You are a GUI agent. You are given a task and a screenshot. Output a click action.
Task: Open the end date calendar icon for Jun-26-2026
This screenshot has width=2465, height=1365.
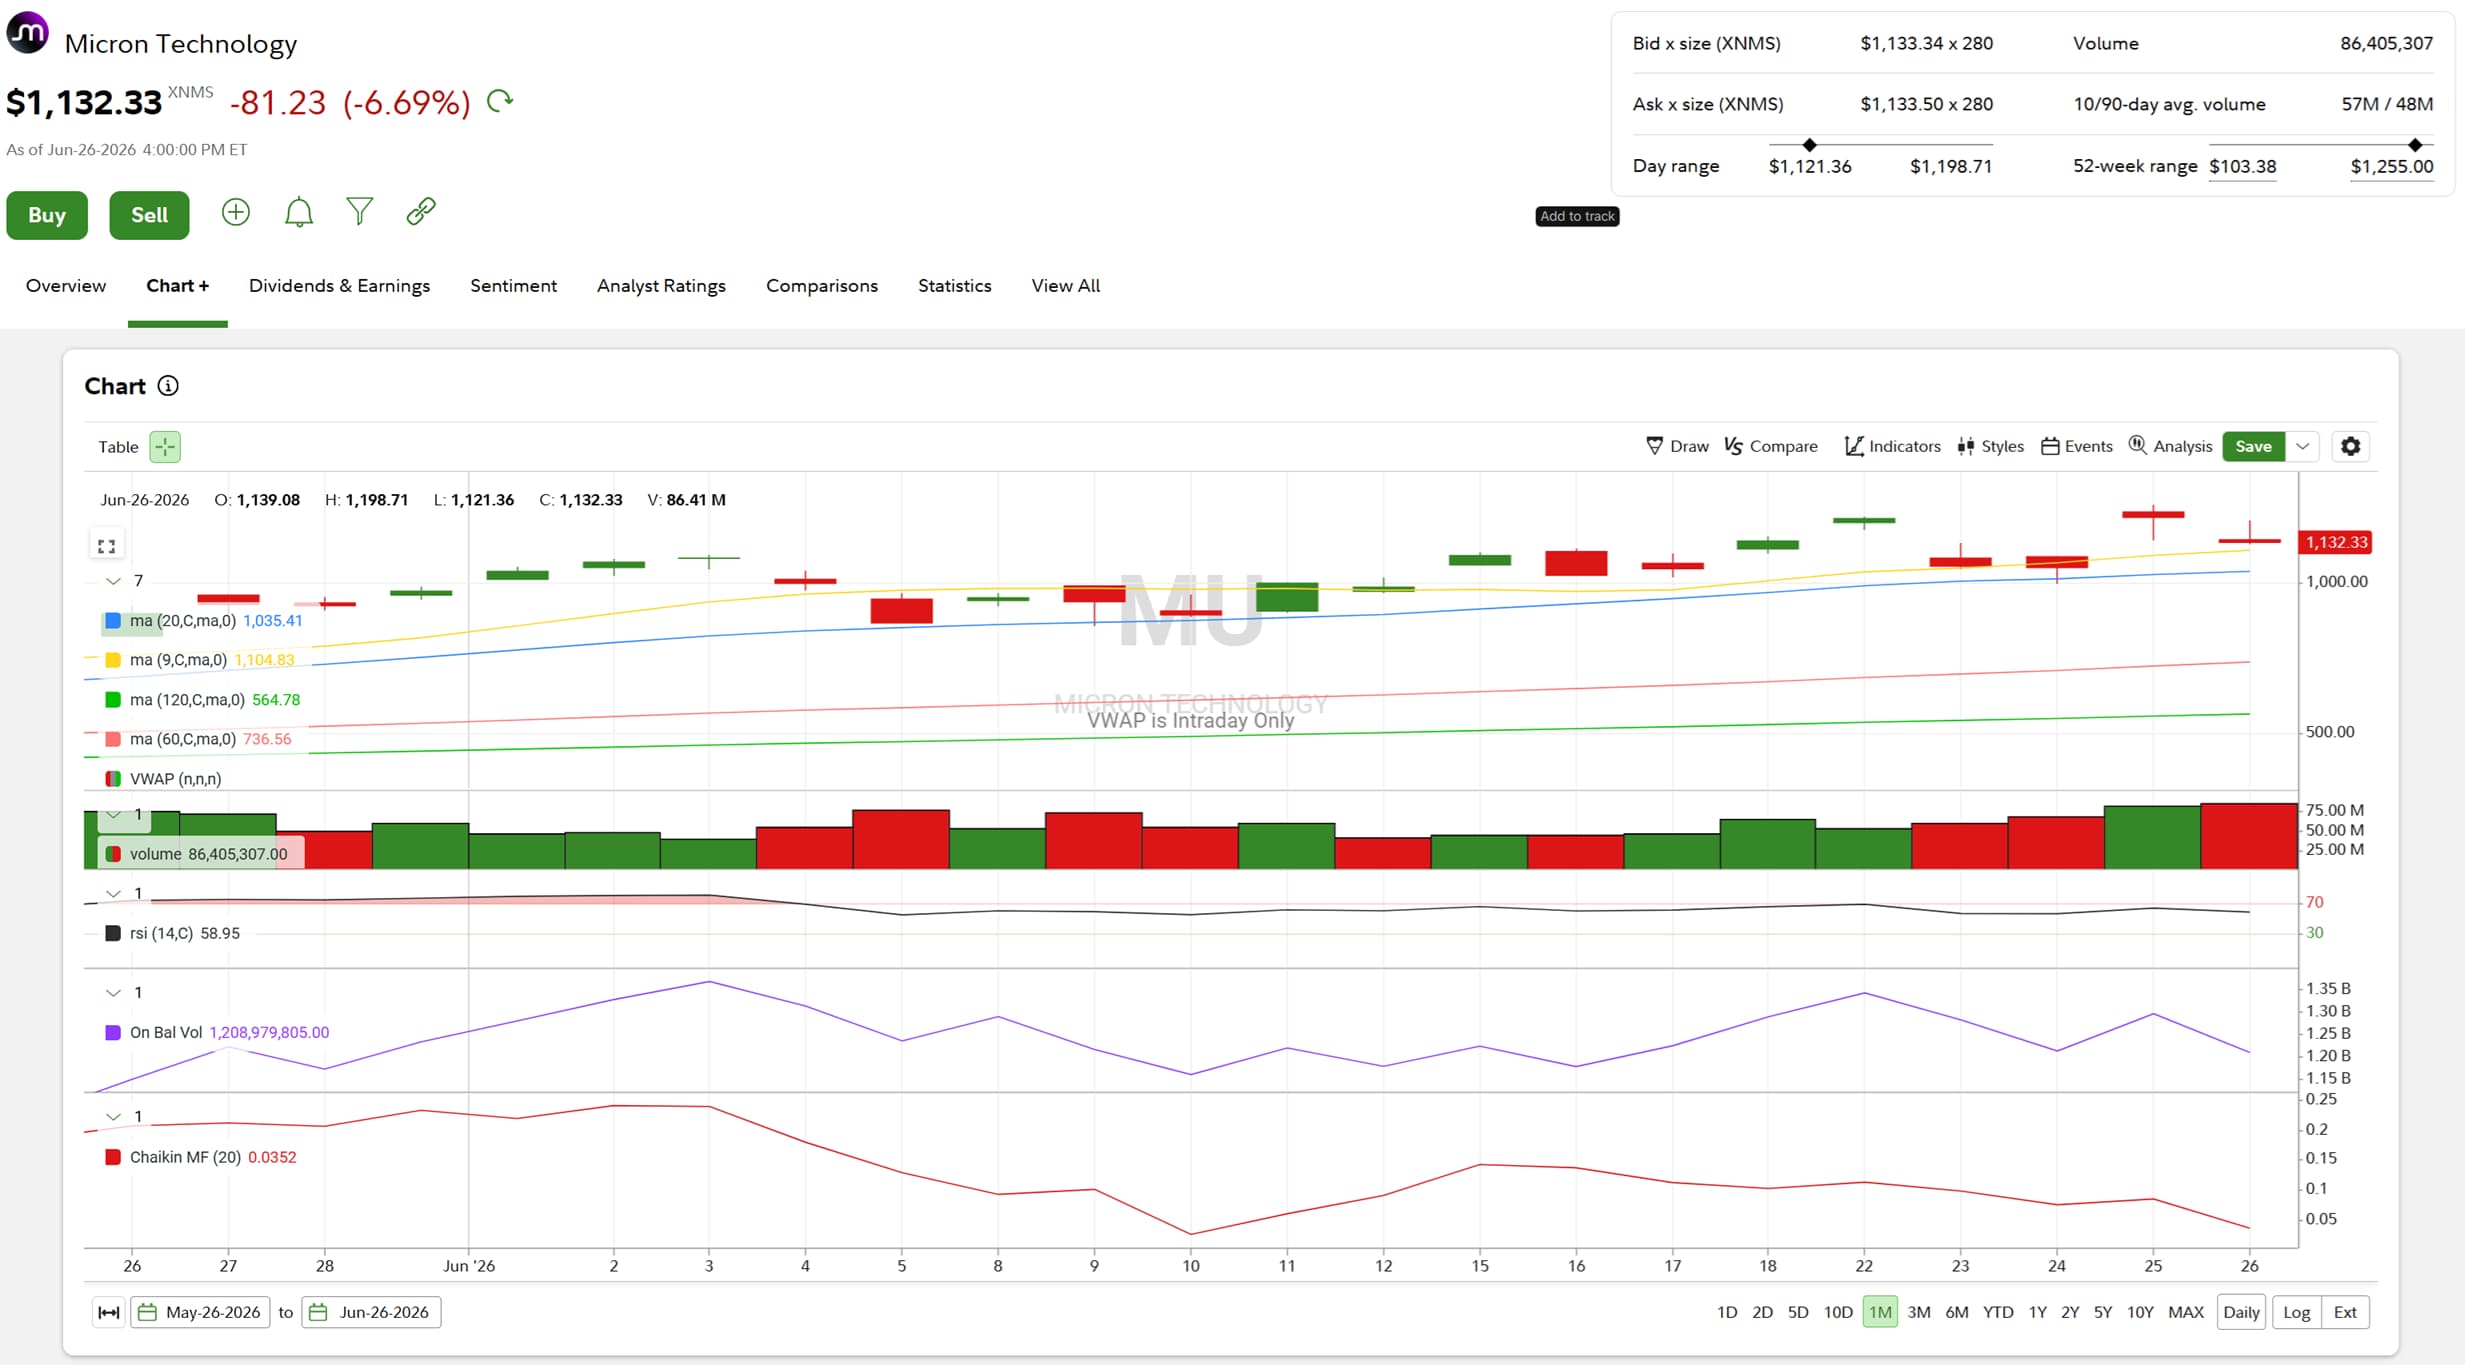(x=318, y=1312)
